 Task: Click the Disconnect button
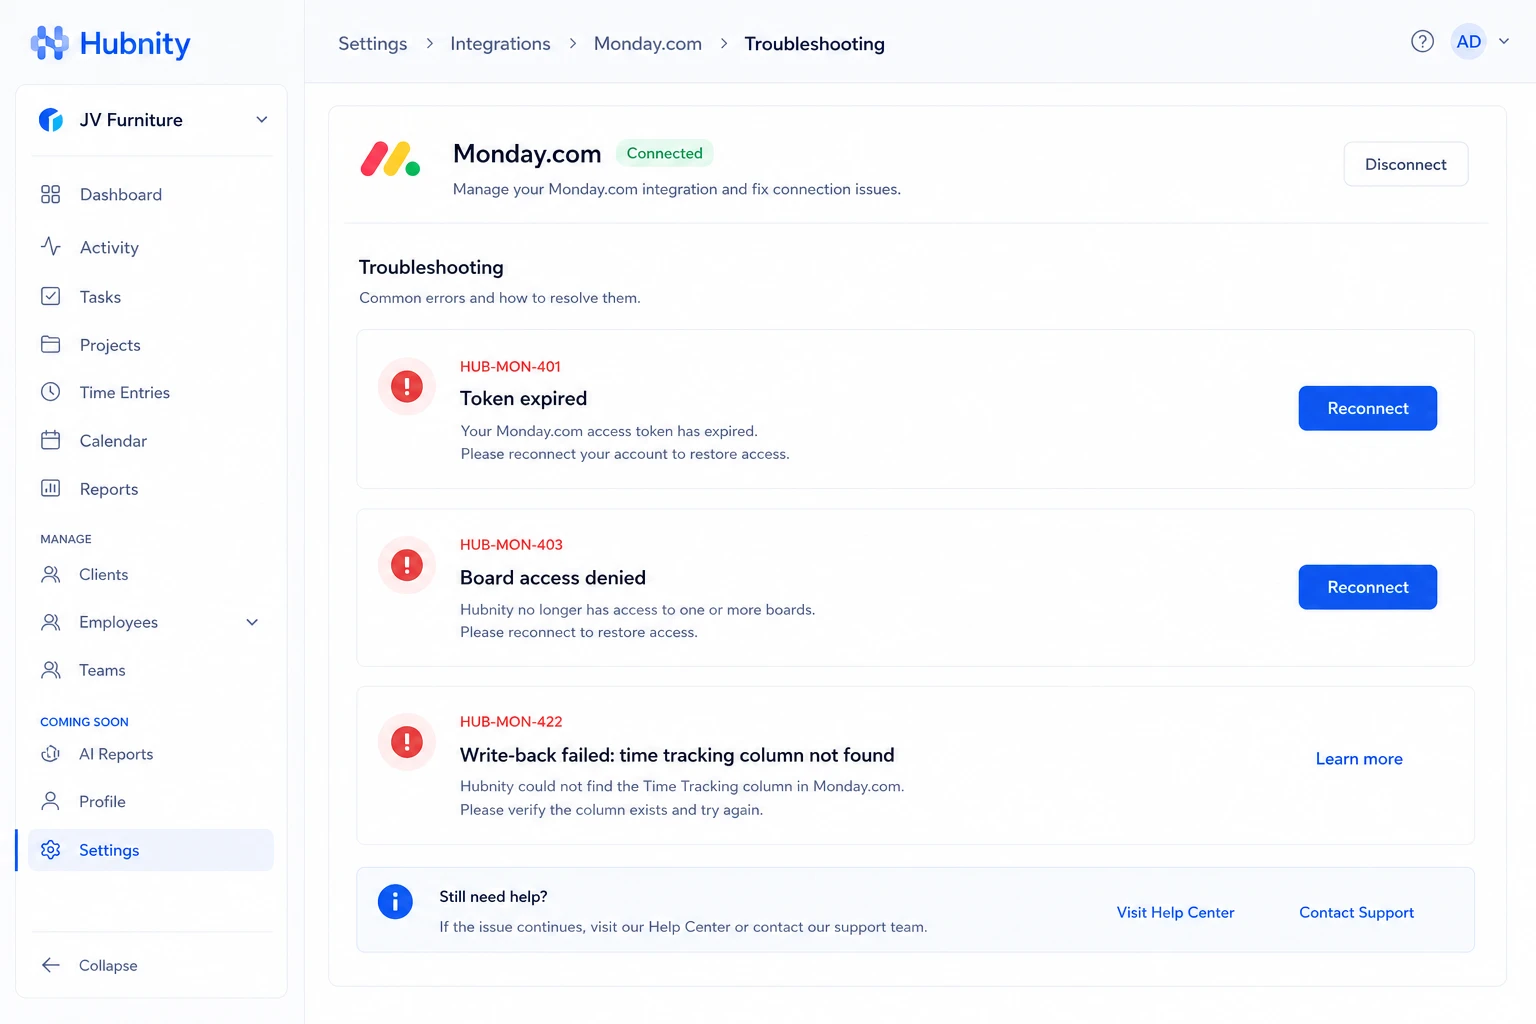pyautogui.click(x=1406, y=164)
